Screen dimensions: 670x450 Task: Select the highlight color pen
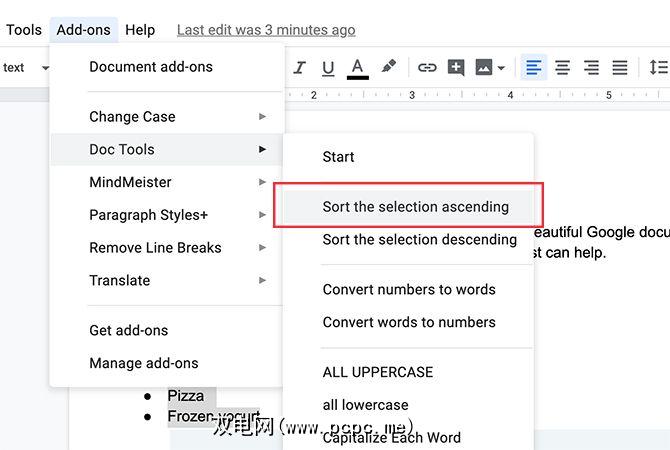point(388,67)
